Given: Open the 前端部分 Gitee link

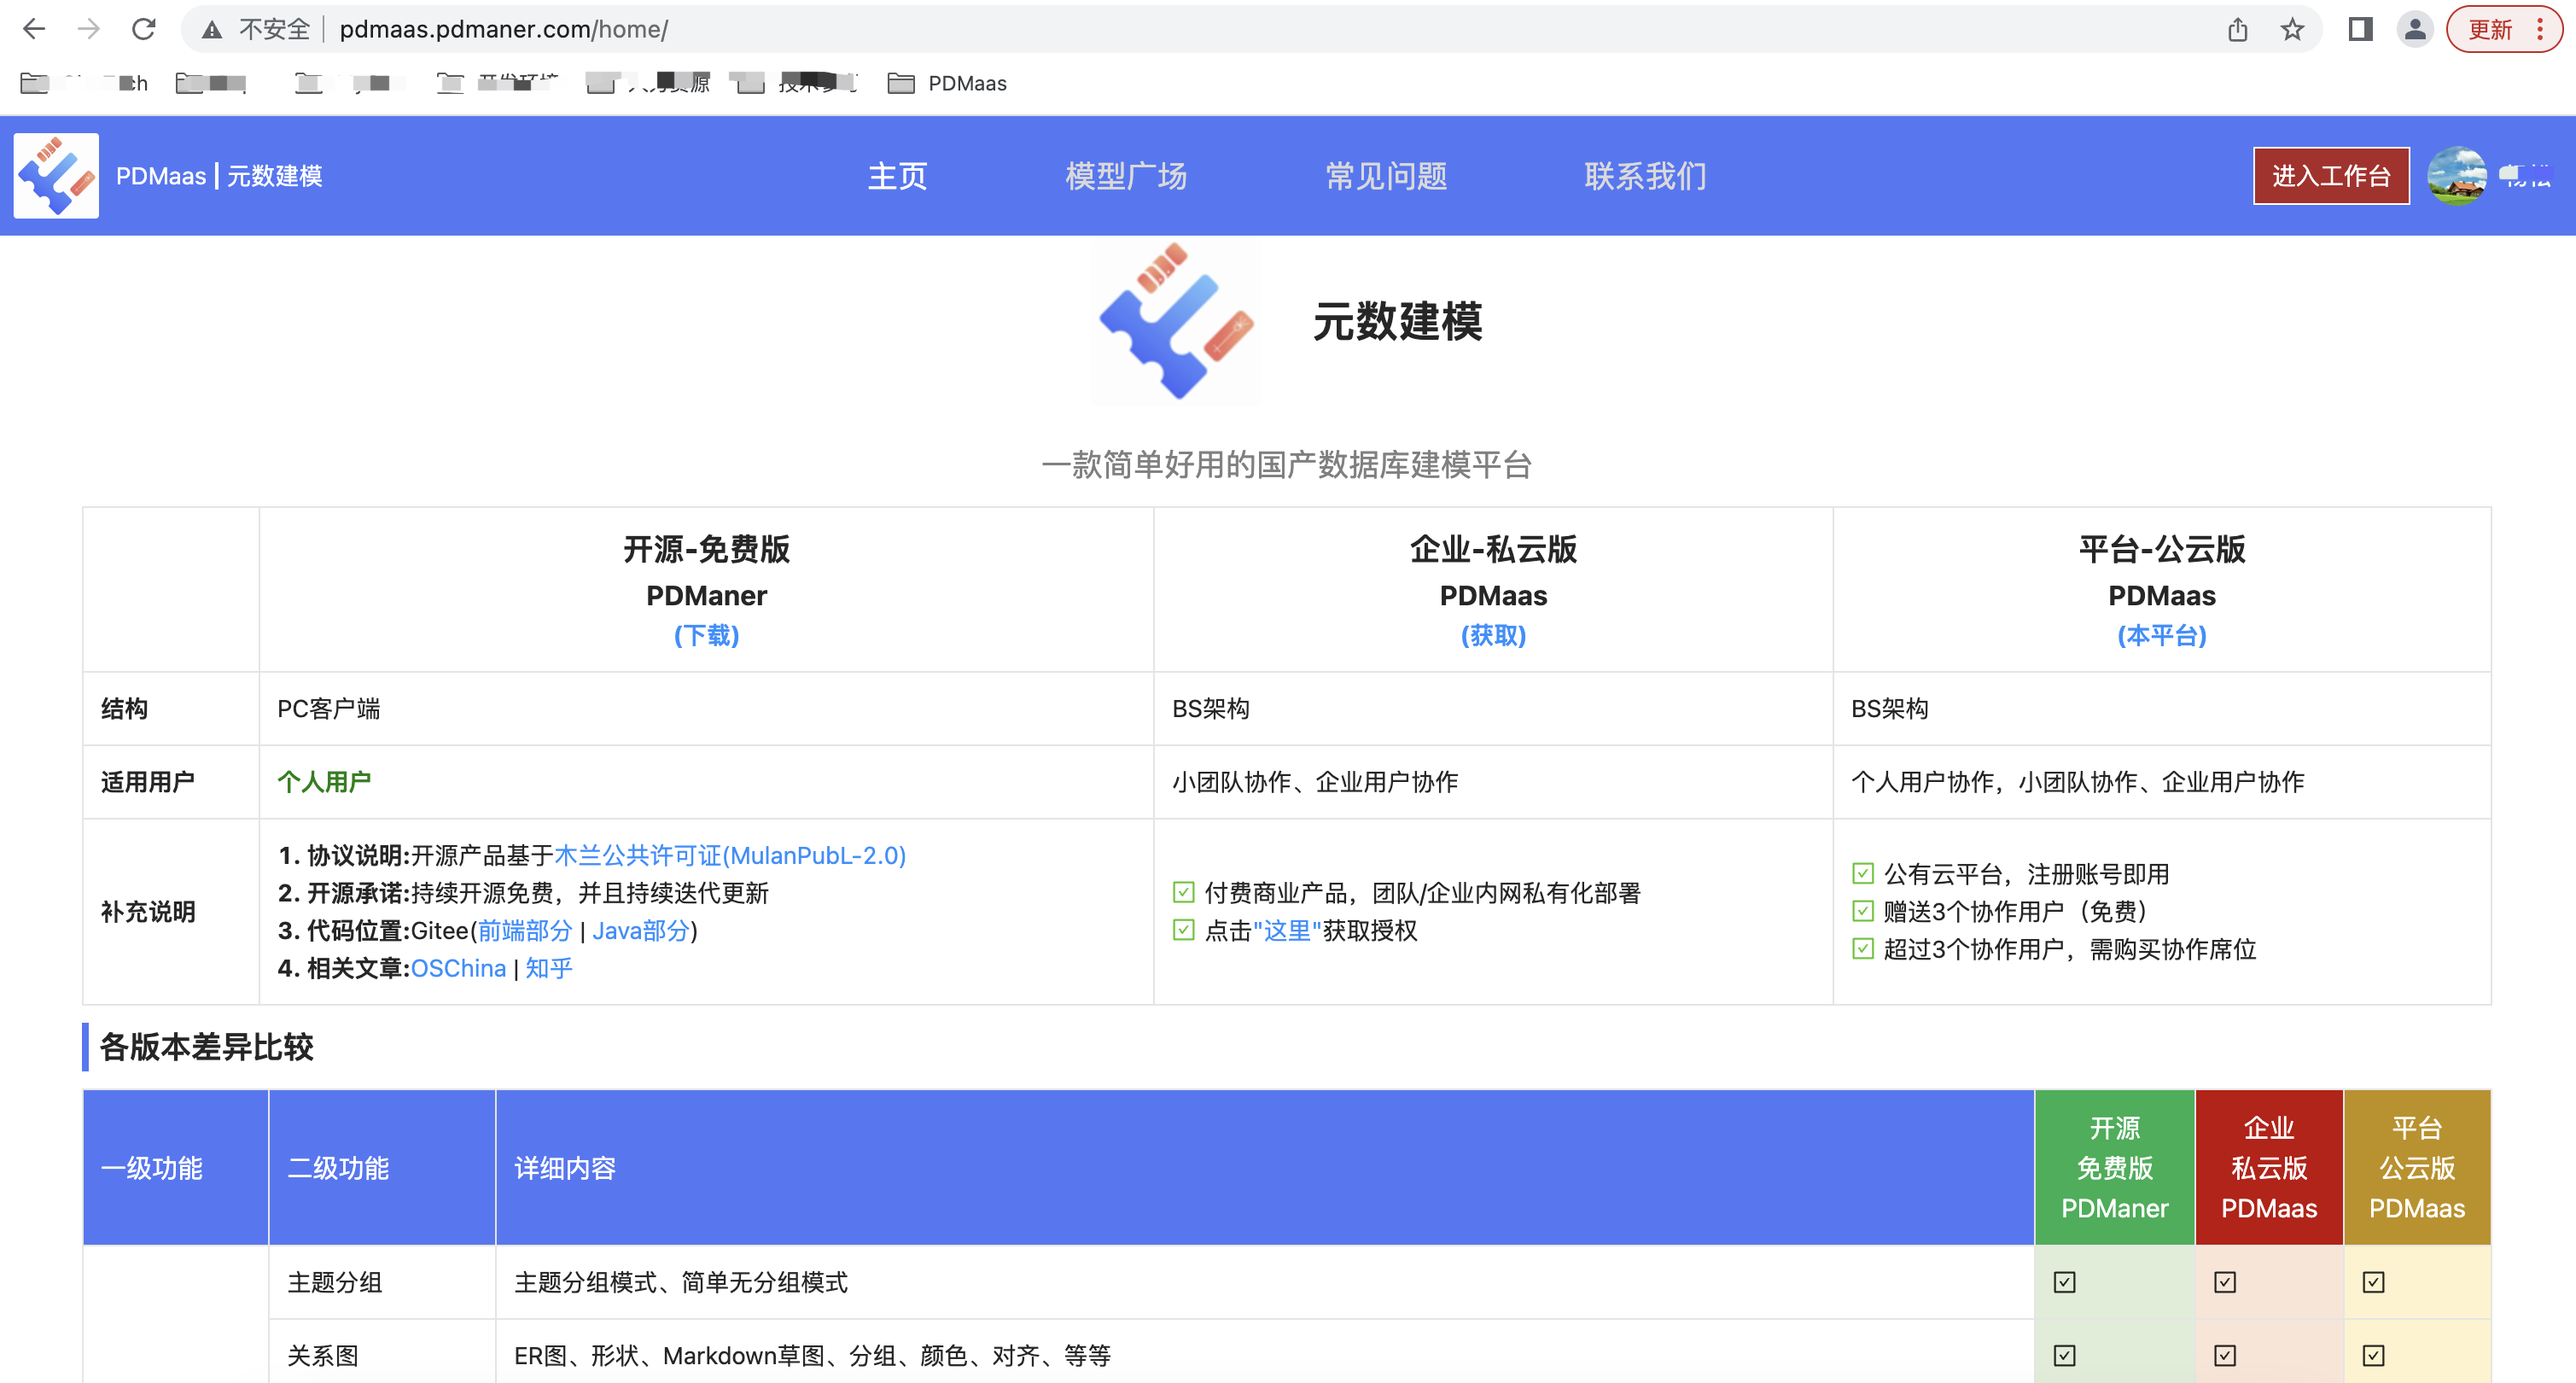Looking at the screenshot, I should point(525,930).
